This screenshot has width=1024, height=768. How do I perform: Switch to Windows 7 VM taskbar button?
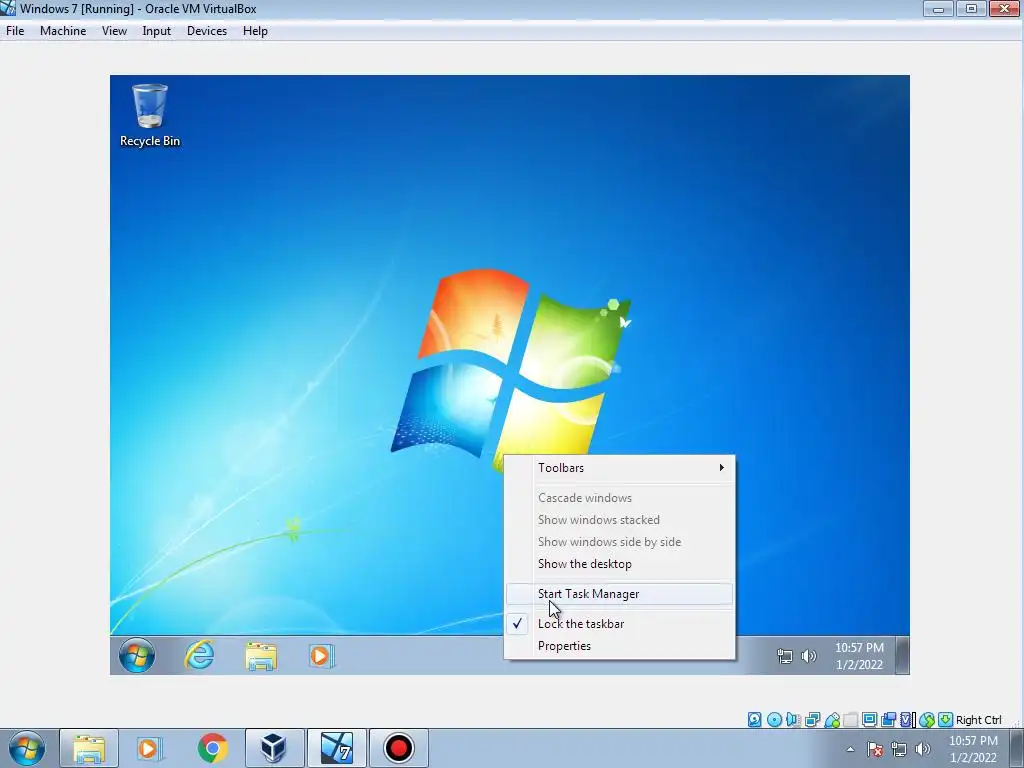(337, 748)
